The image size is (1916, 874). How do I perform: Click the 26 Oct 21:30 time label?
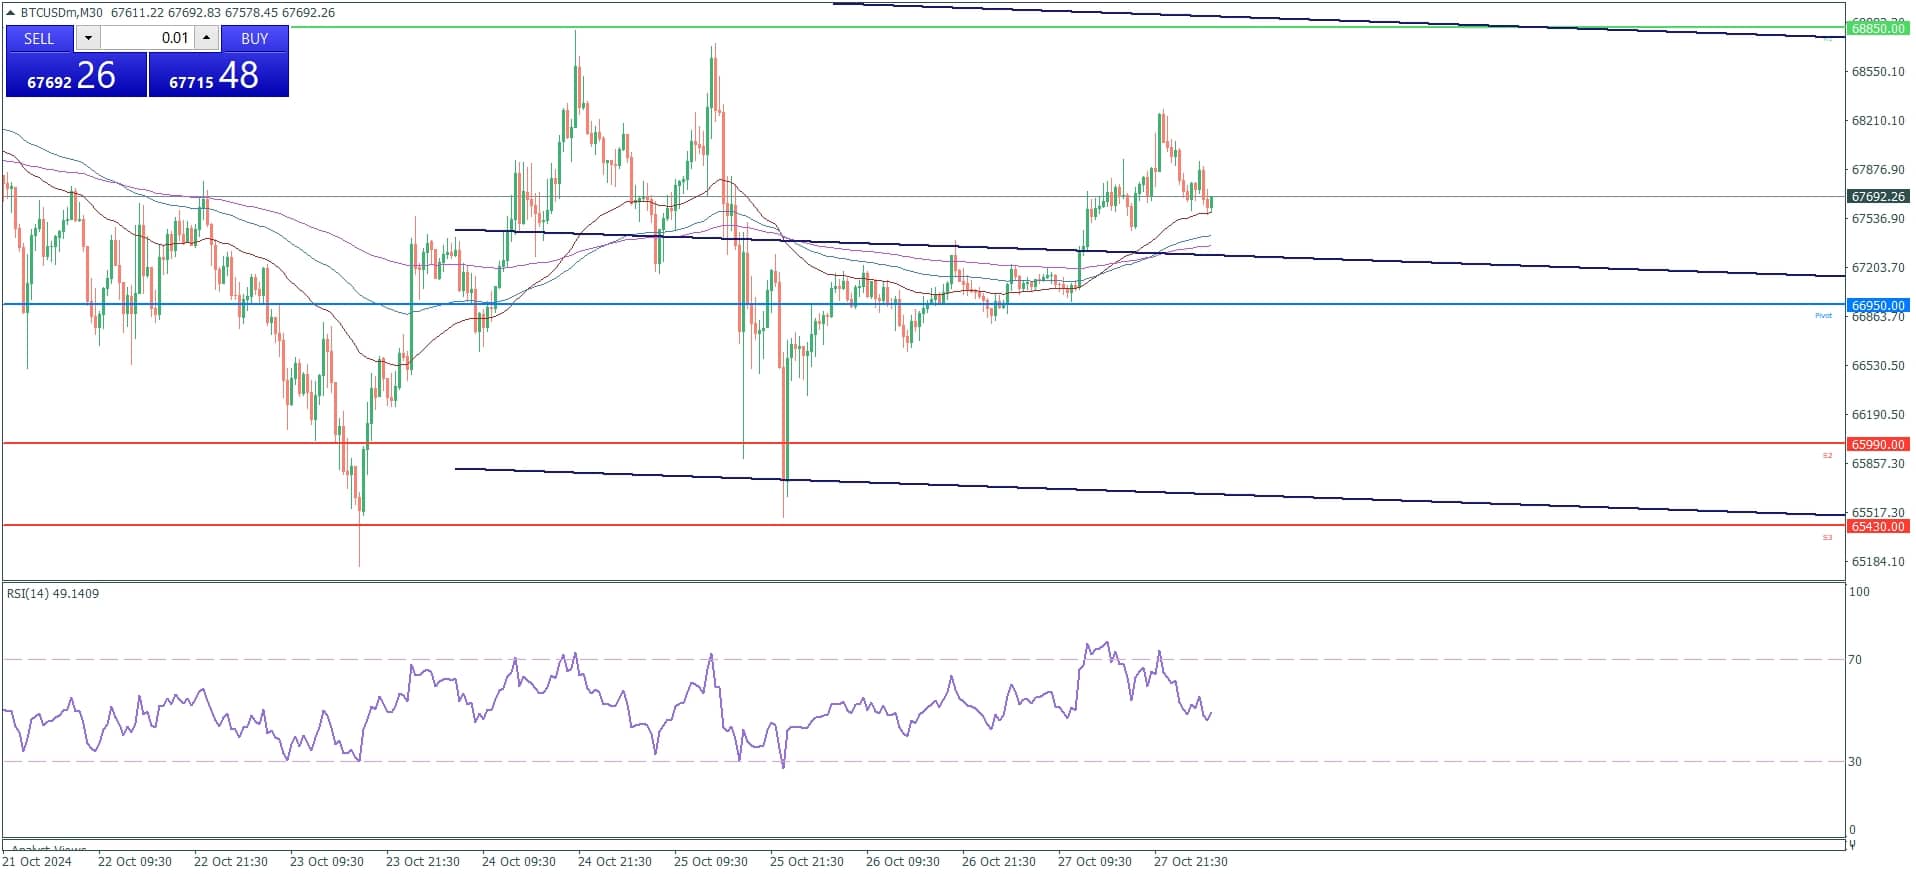[999, 862]
